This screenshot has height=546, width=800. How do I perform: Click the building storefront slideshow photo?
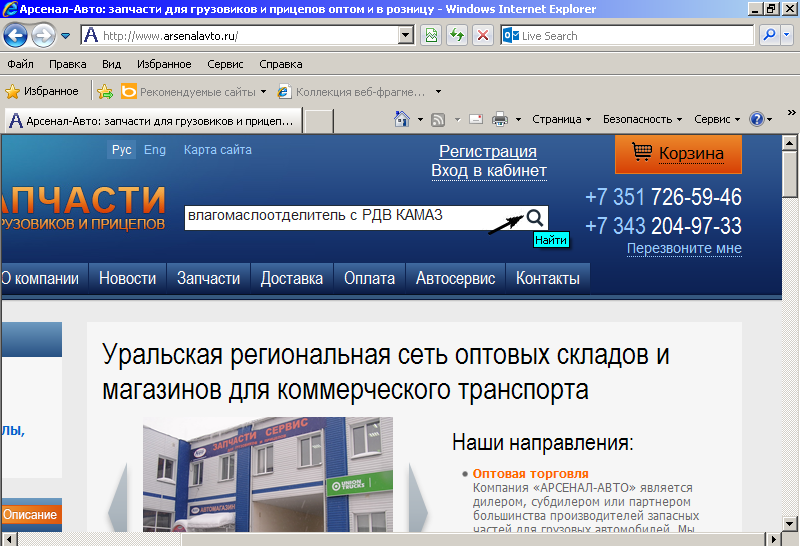268,475
